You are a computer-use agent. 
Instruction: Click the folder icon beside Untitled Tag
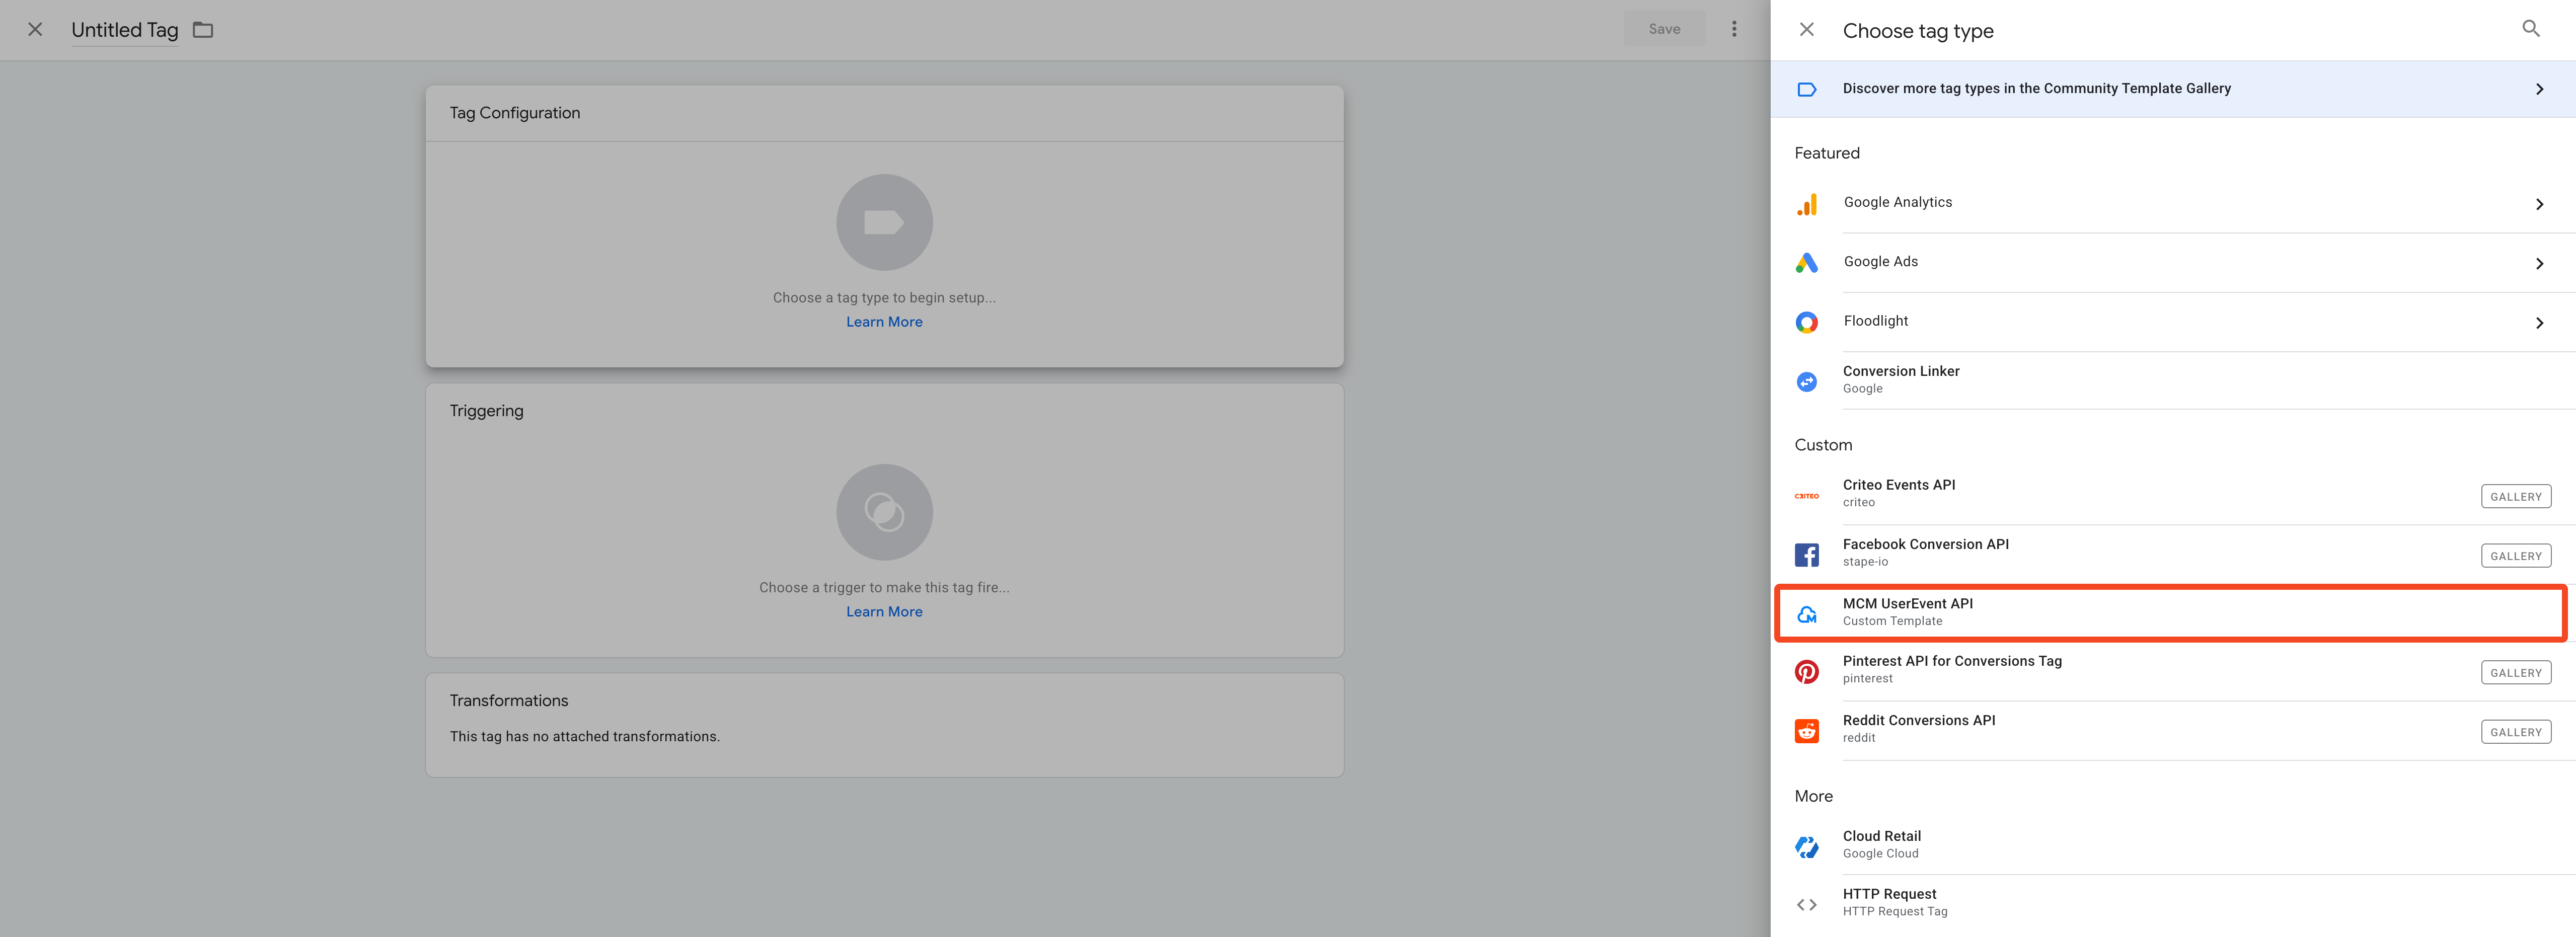click(x=203, y=30)
